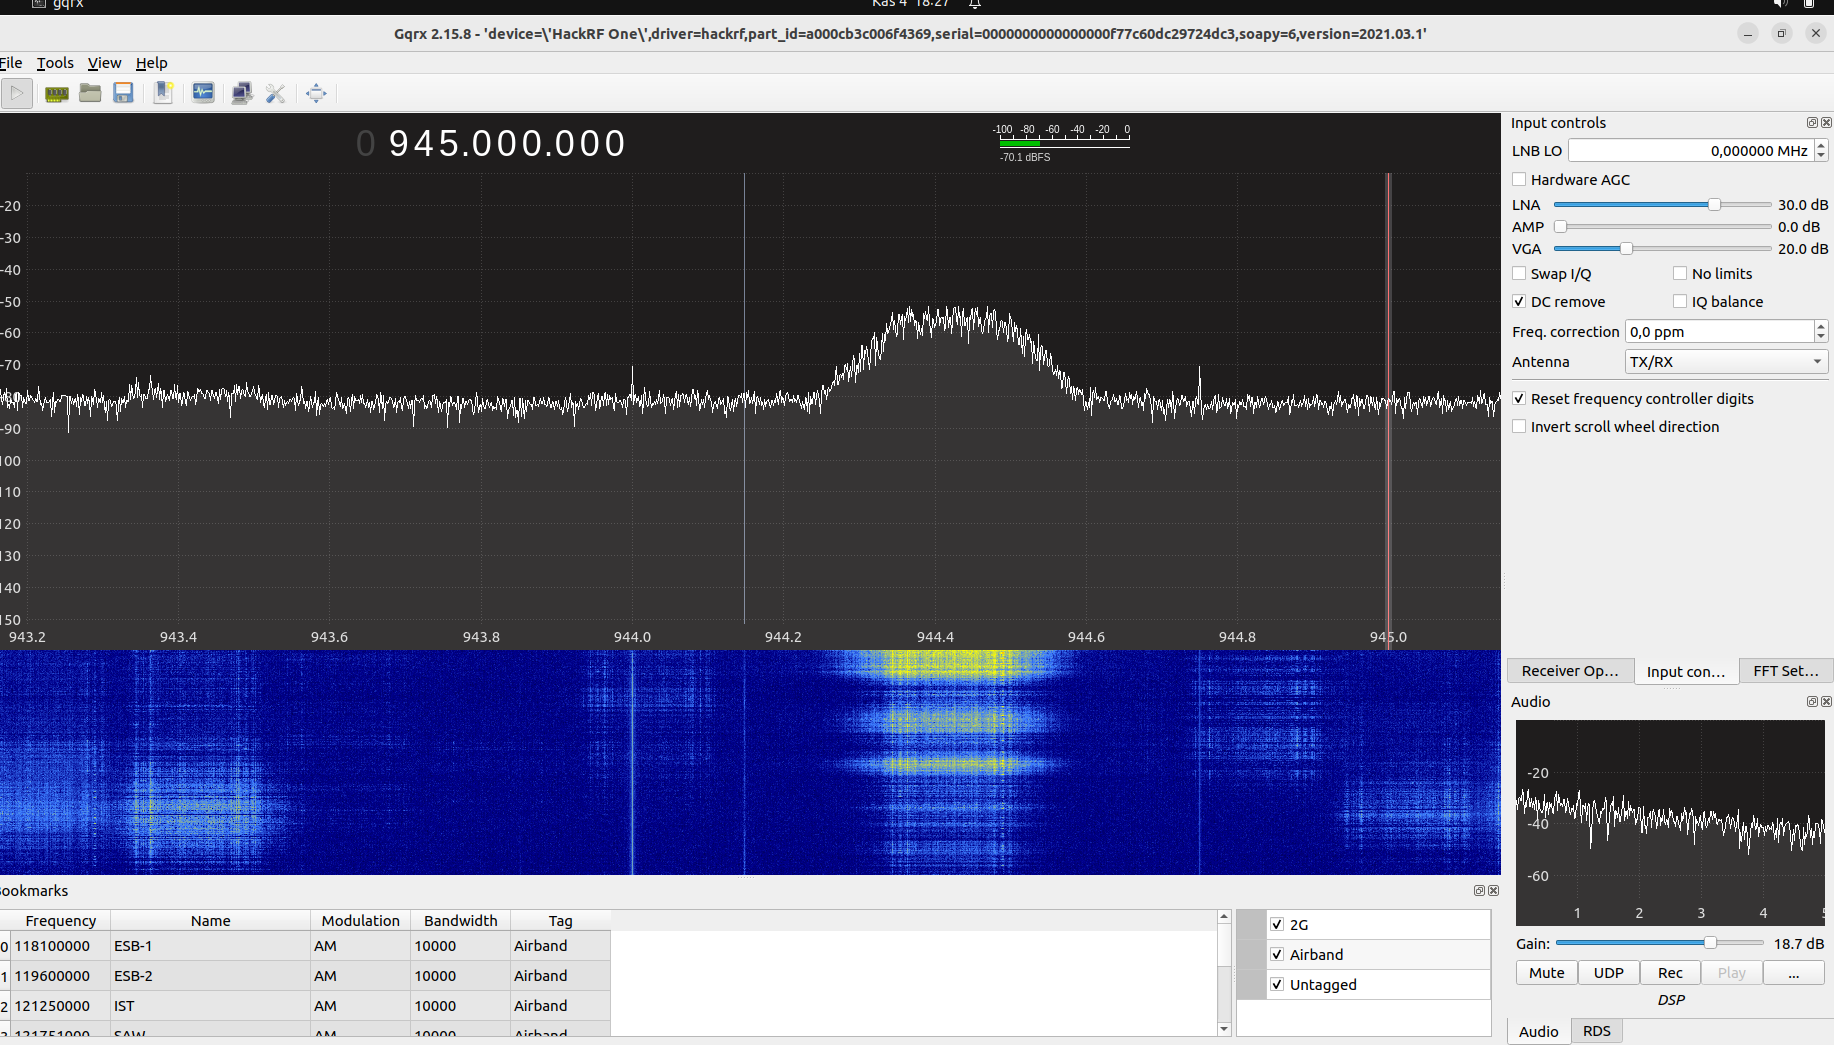Close the Audio panel
Viewport: 1834px width, 1045px height.
tap(1826, 701)
